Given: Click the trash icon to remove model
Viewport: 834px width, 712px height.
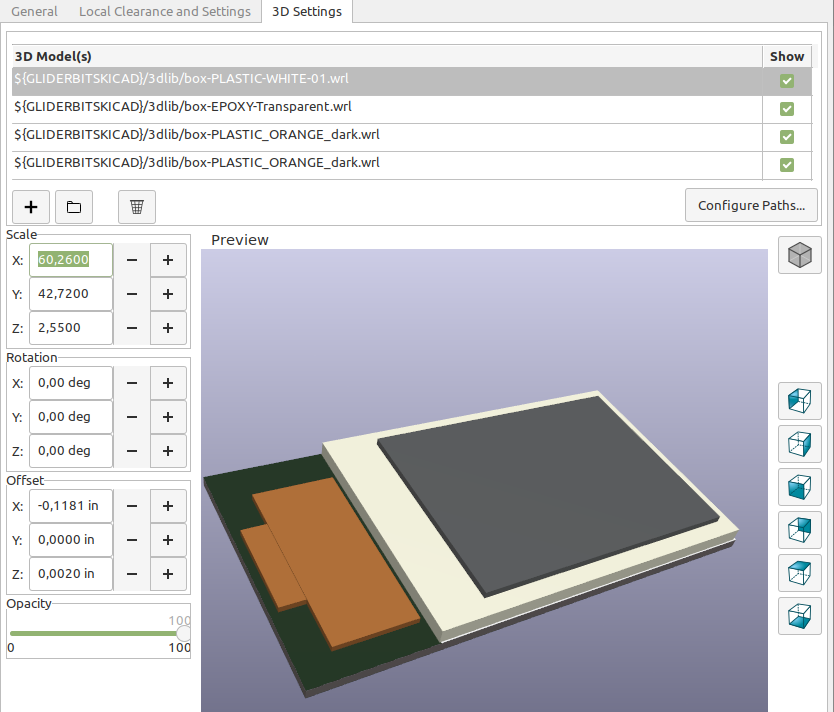Looking at the screenshot, I should coord(137,207).
